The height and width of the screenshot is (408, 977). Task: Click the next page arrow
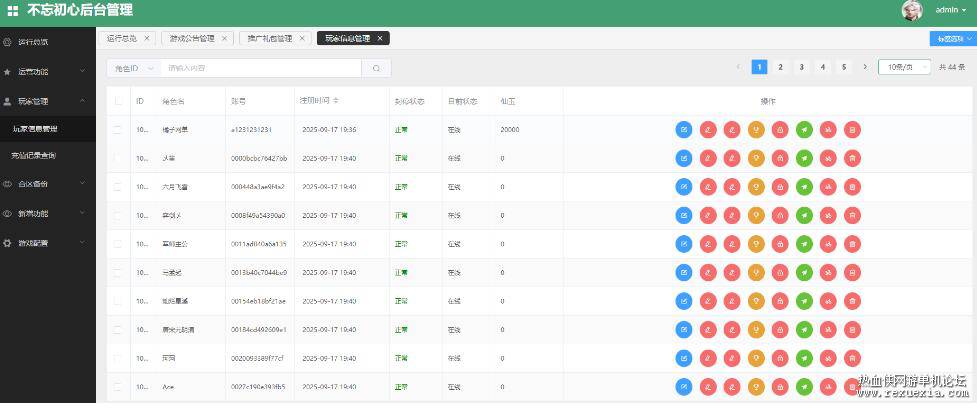[865, 67]
